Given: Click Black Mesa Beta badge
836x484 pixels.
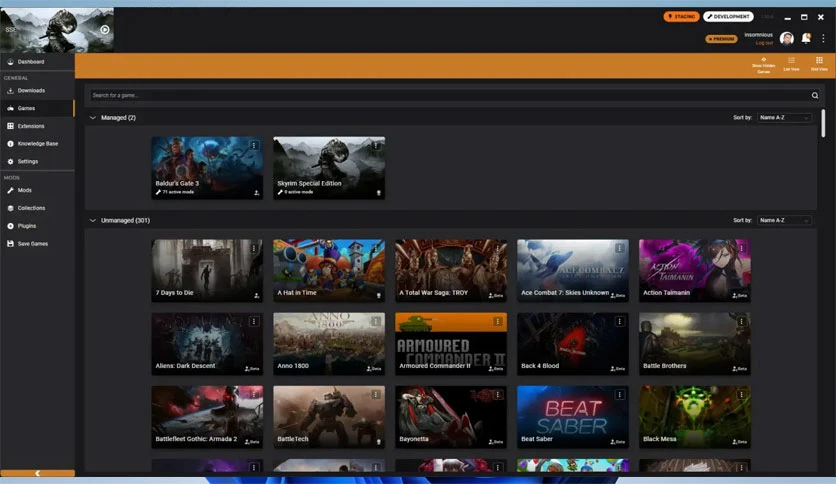Looking at the screenshot, I should click(739, 442).
